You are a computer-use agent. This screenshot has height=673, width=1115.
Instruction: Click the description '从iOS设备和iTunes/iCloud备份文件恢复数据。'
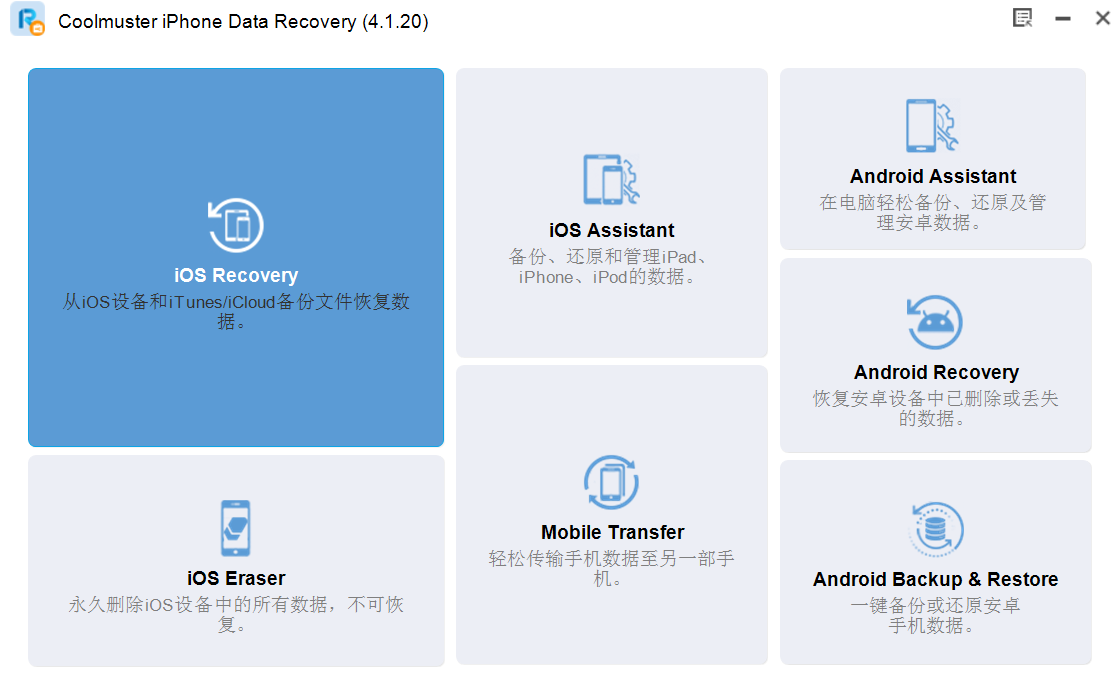pyautogui.click(x=236, y=312)
